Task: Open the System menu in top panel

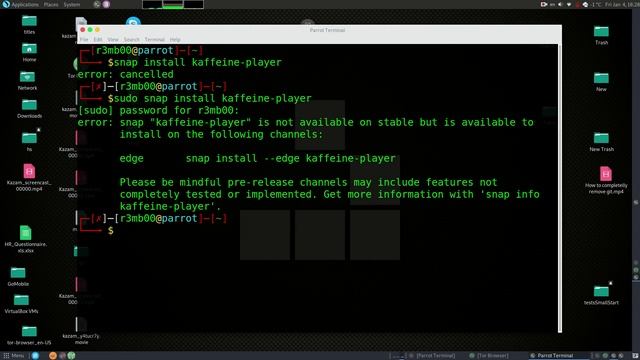Action: pyautogui.click(x=72, y=4)
